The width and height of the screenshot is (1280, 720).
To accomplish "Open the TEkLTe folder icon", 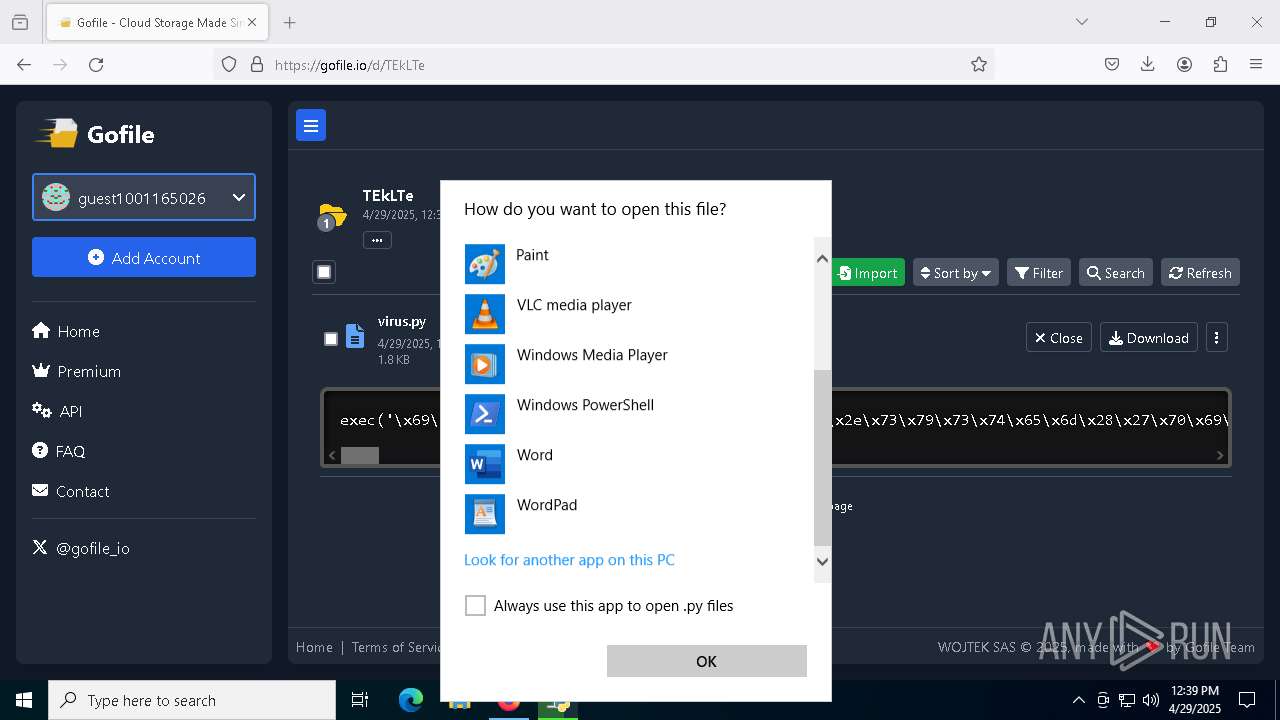I will pyautogui.click(x=331, y=215).
